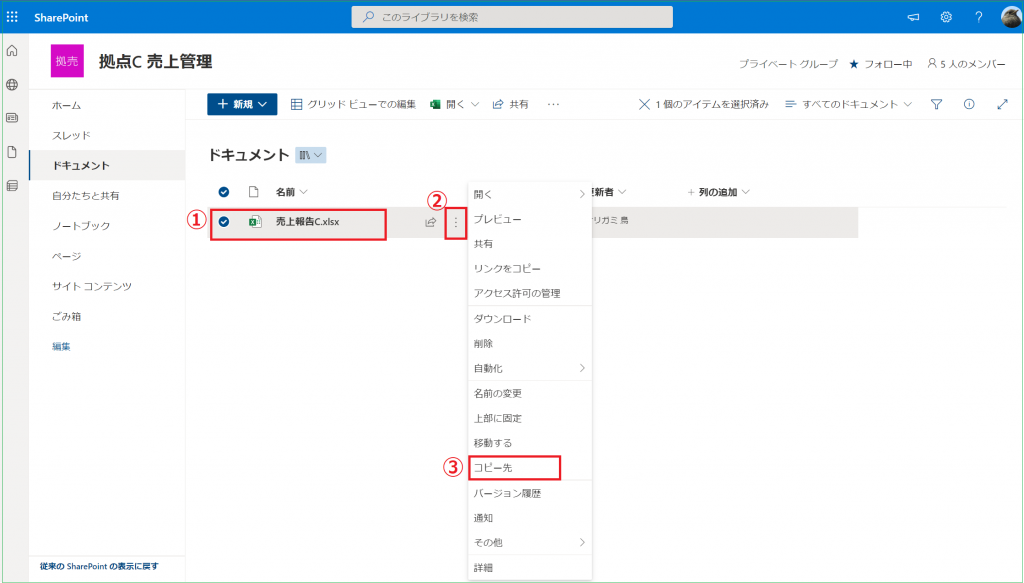
Task: Expand the 列の追加 column dropdown
Action: click(x=719, y=192)
